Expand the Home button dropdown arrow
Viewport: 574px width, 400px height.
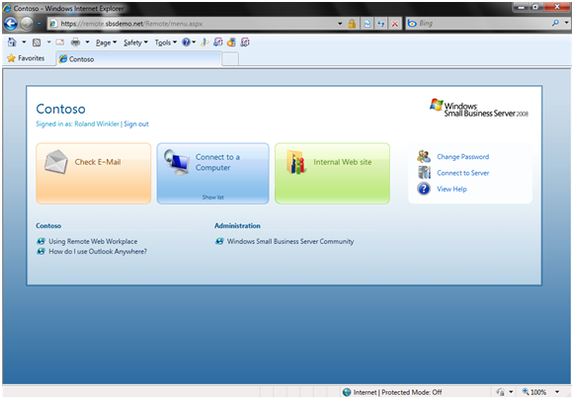point(24,42)
